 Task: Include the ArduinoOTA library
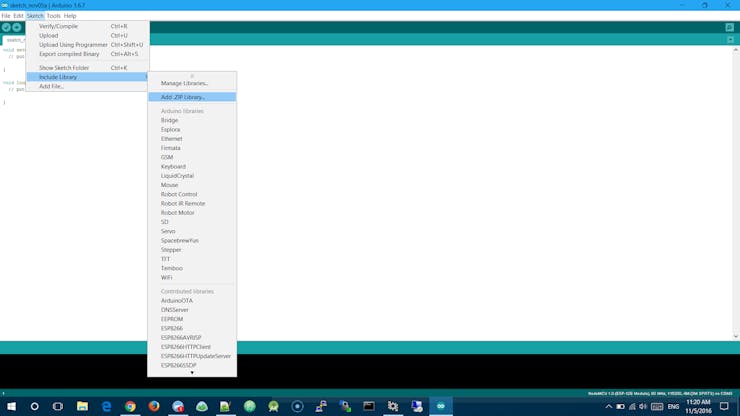coord(192,301)
